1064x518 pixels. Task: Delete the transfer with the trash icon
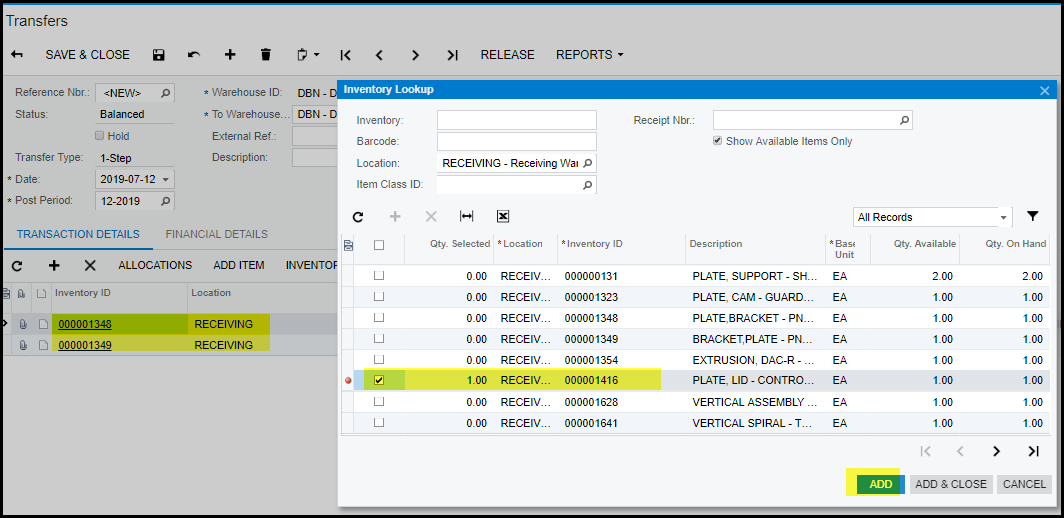265,55
